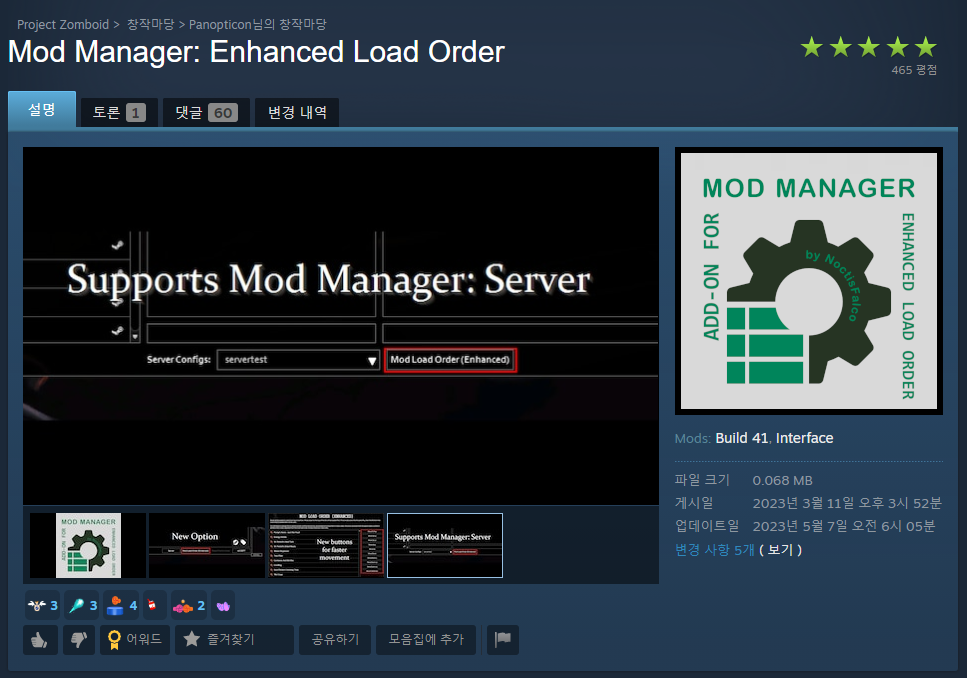Click 모음집에 추가 add to collection

pos(426,640)
